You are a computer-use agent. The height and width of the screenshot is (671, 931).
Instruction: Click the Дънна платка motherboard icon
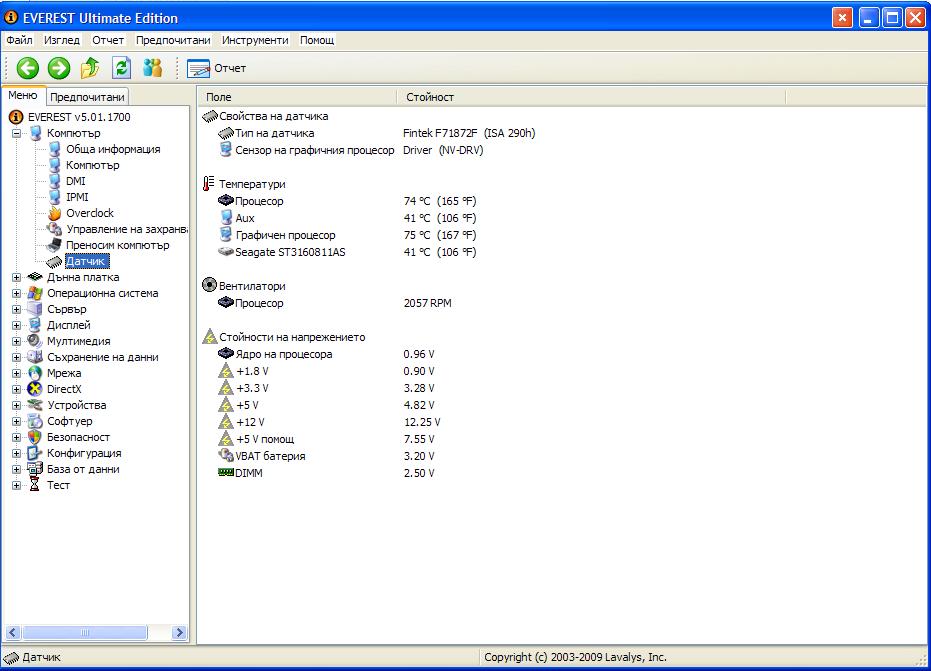(35, 277)
